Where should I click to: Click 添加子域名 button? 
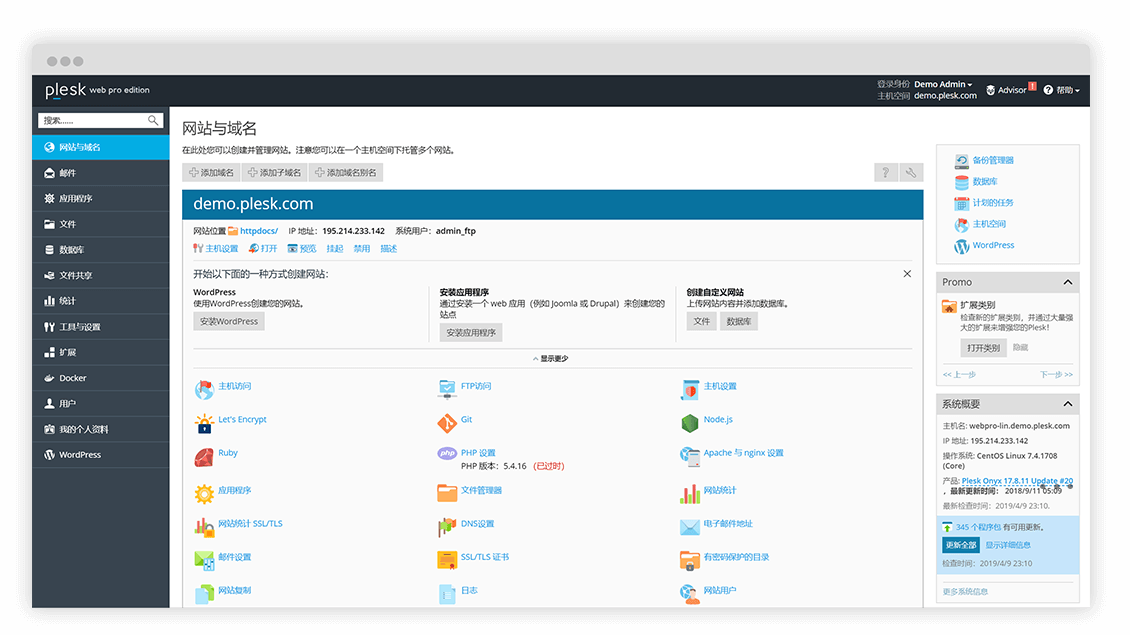[x=275, y=173]
